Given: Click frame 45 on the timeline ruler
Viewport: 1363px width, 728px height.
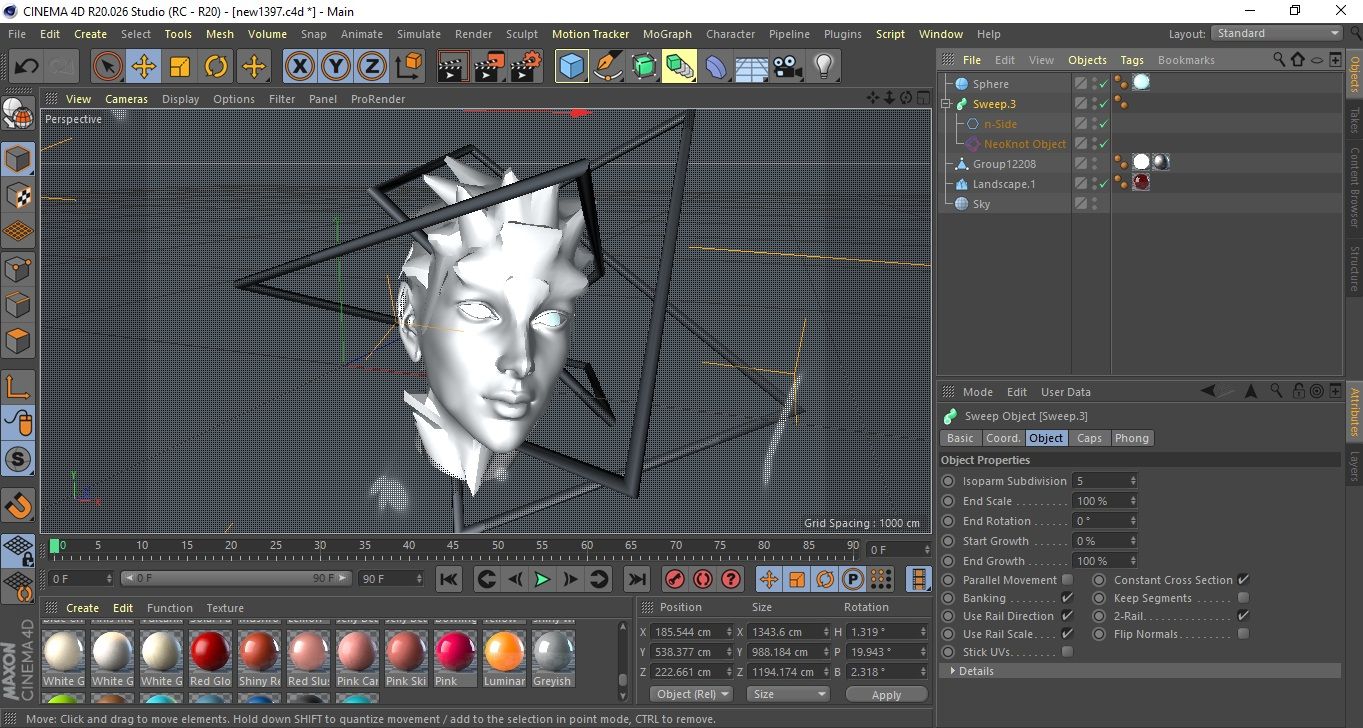Looking at the screenshot, I should coord(453,546).
